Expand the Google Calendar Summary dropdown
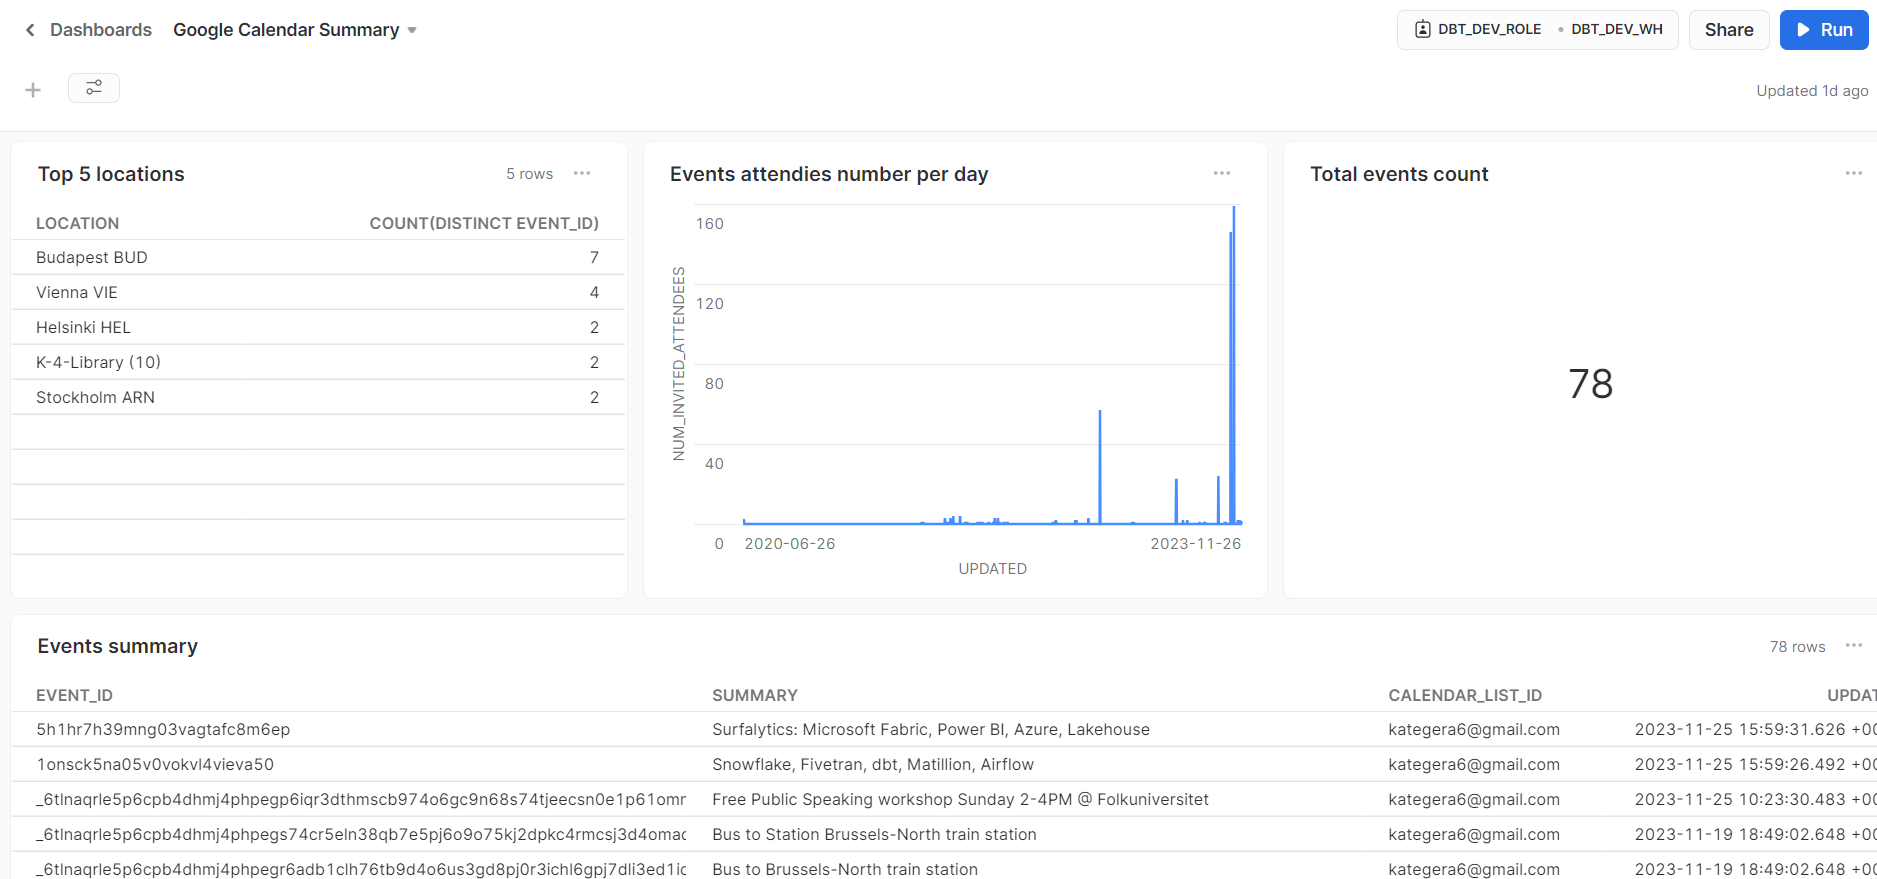Image resolution: width=1877 pixels, height=879 pixels. [x=412, y=30]
